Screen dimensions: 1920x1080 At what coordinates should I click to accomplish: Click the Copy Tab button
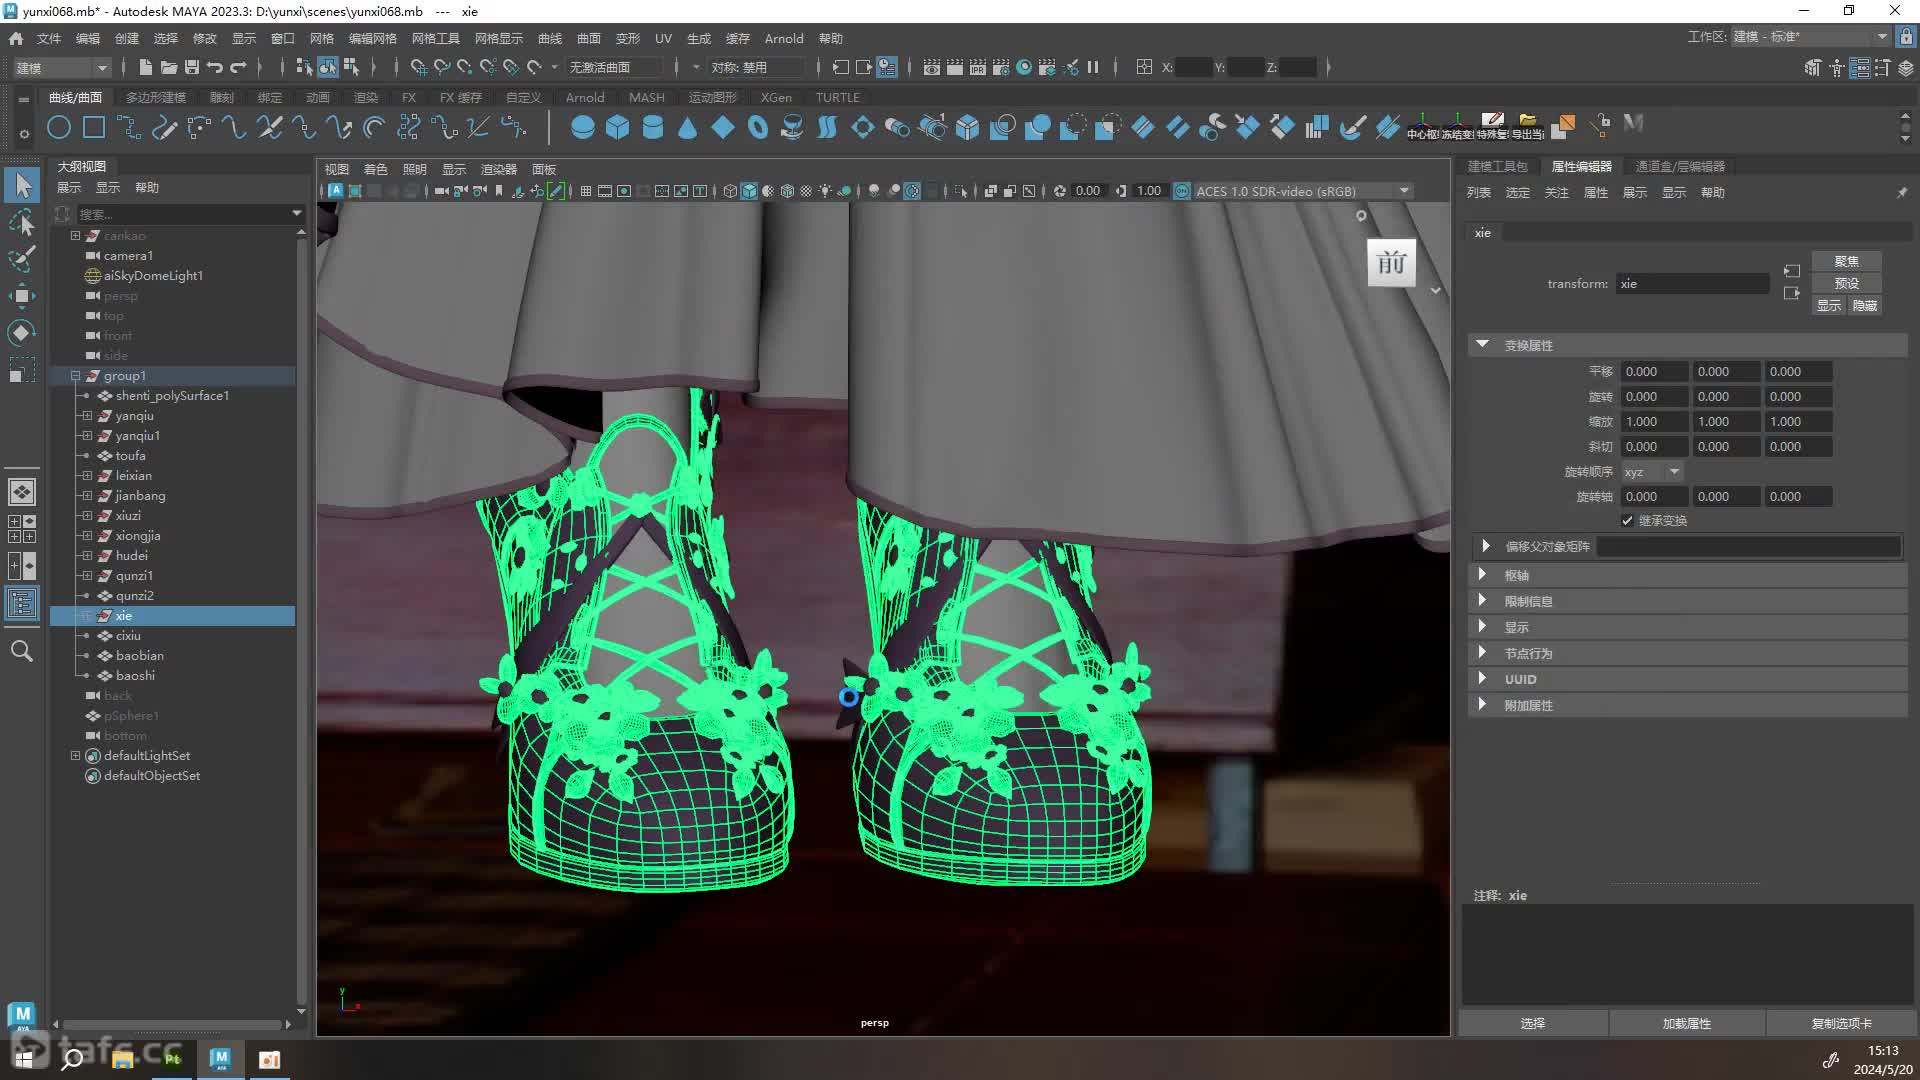1842,1023
